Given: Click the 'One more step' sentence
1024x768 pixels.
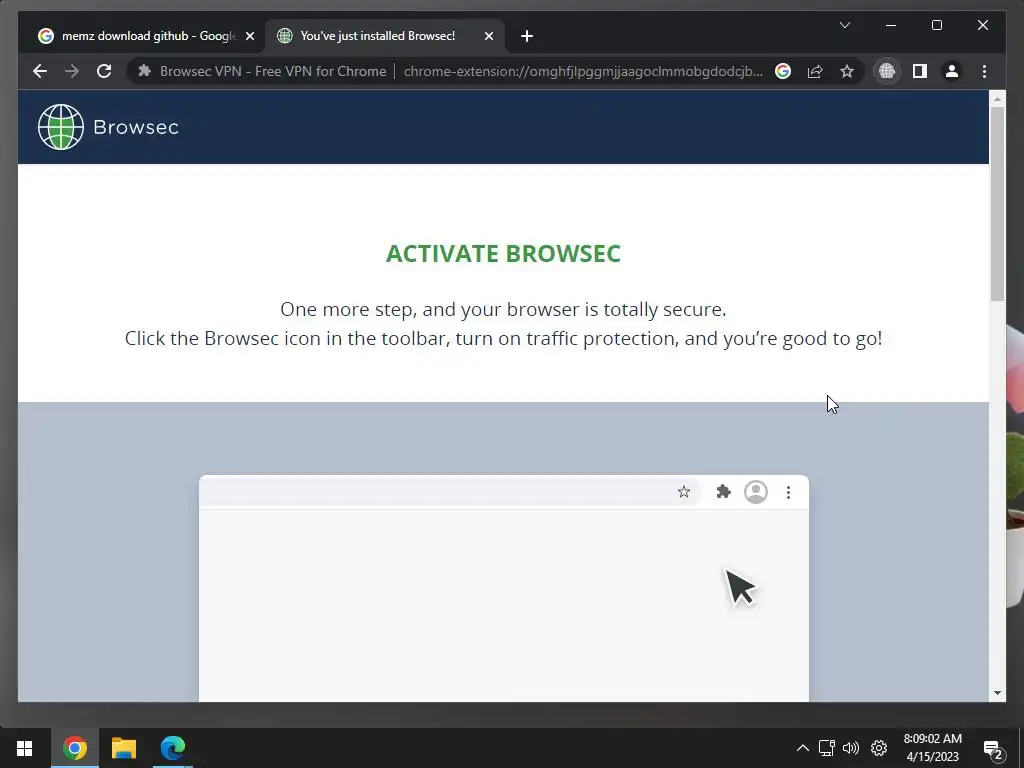Looking at the screenshot, I should point(504,309).
